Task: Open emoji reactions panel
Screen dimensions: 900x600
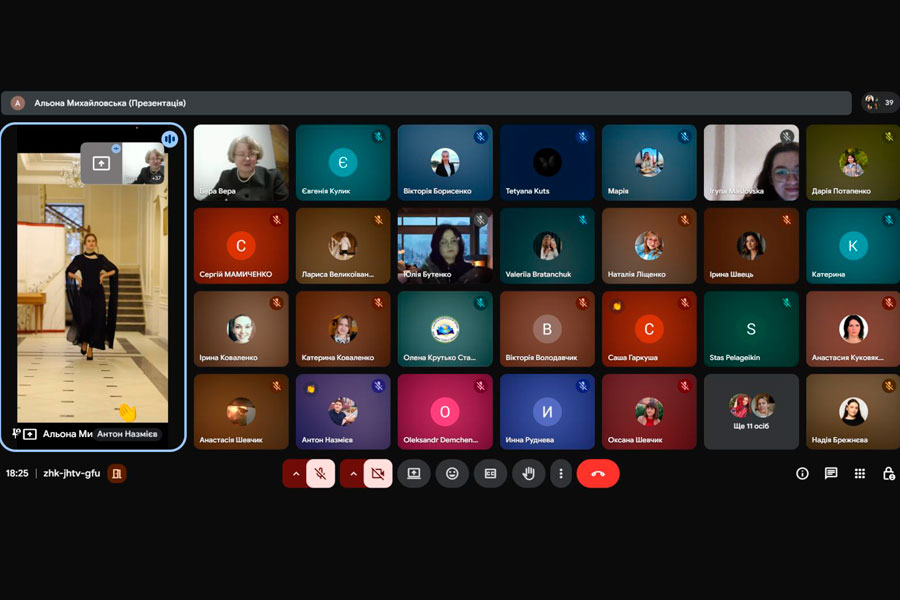Action: point(452,473)
